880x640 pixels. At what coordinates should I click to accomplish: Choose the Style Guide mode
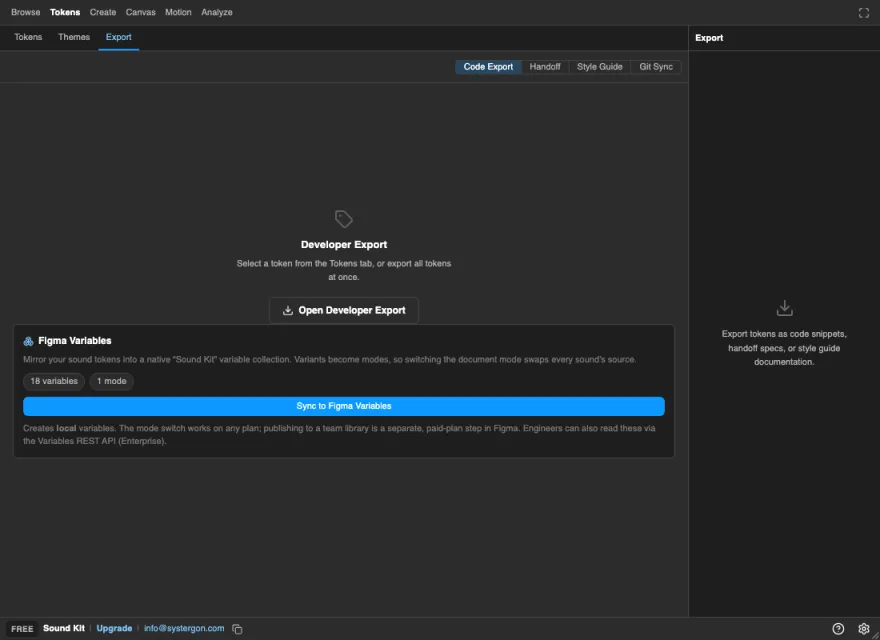[599, 67]
